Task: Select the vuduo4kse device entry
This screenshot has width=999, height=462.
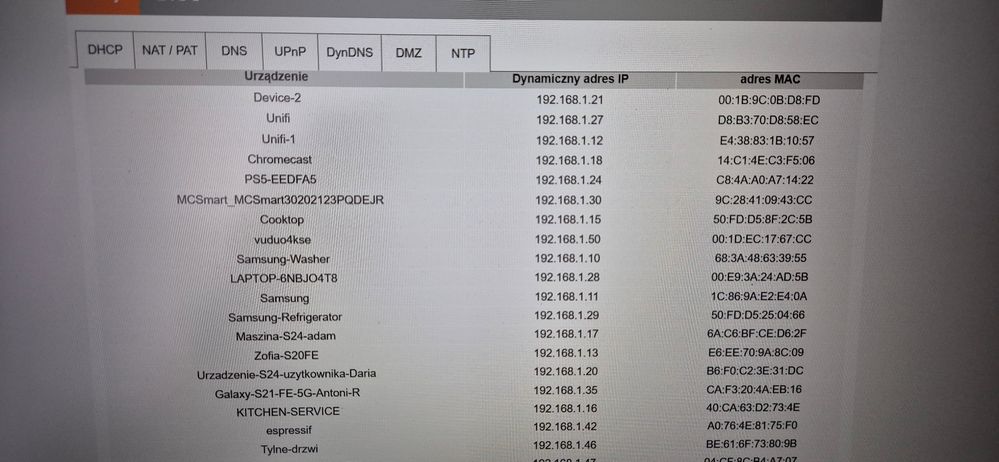Action: coord(282,240)
